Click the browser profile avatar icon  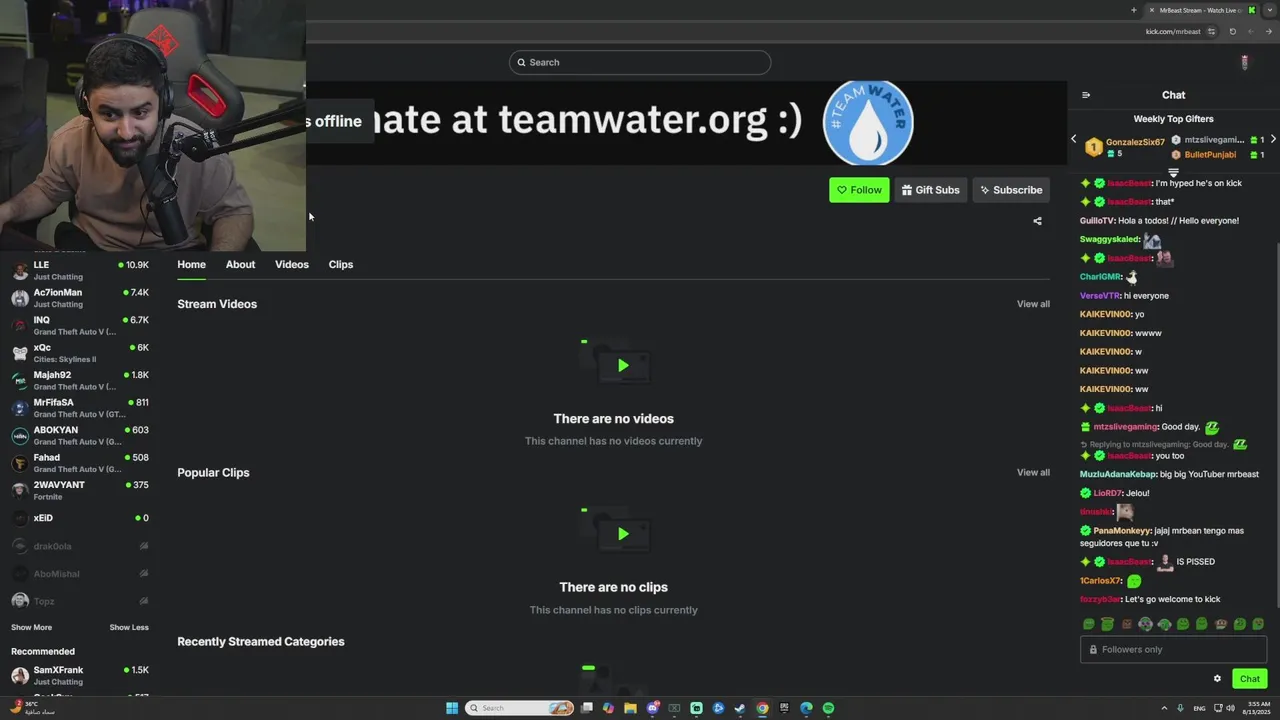point(1244,62)
